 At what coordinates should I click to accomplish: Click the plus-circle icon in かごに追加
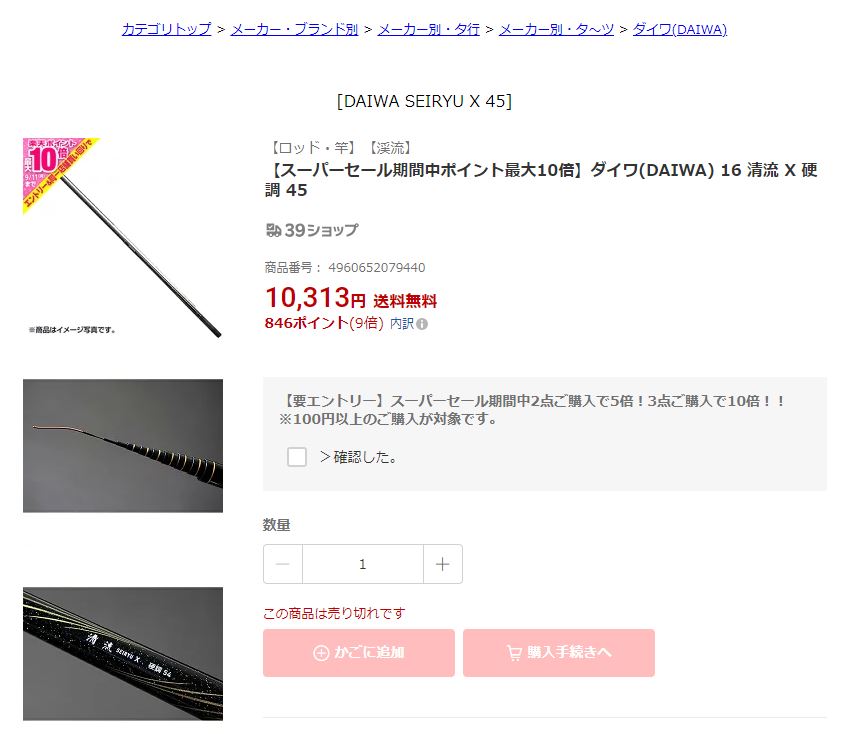(x=321, y=653)
